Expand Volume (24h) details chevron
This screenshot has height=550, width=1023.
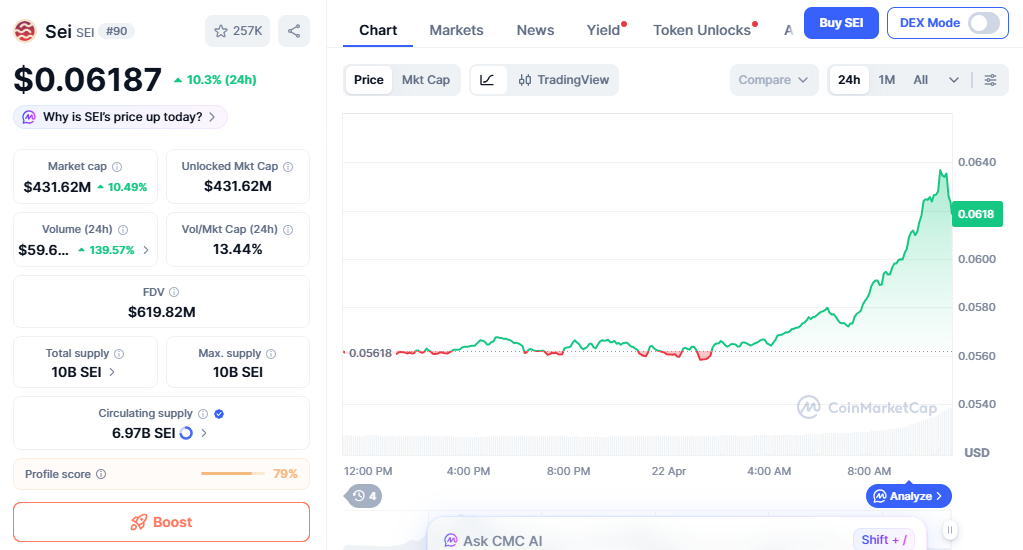click(x=146, y=250)
